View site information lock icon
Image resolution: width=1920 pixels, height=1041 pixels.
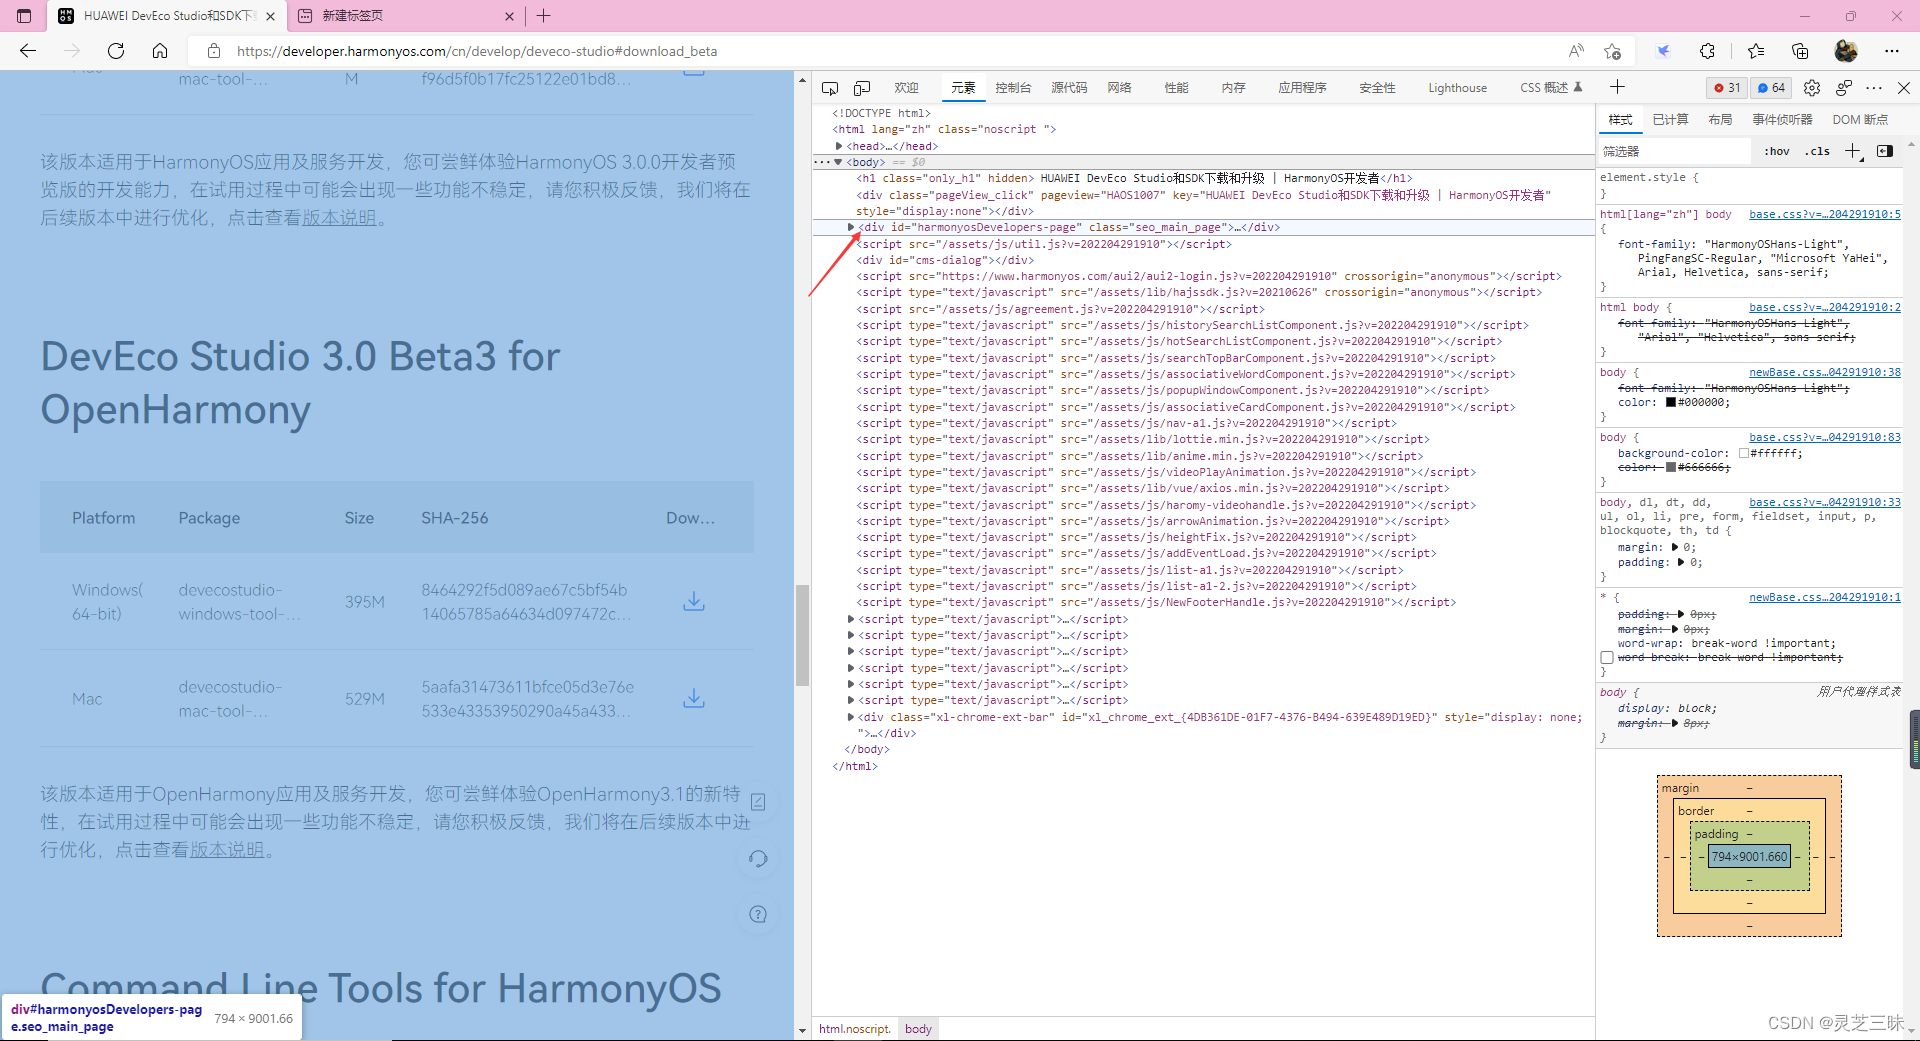[213, 51]
